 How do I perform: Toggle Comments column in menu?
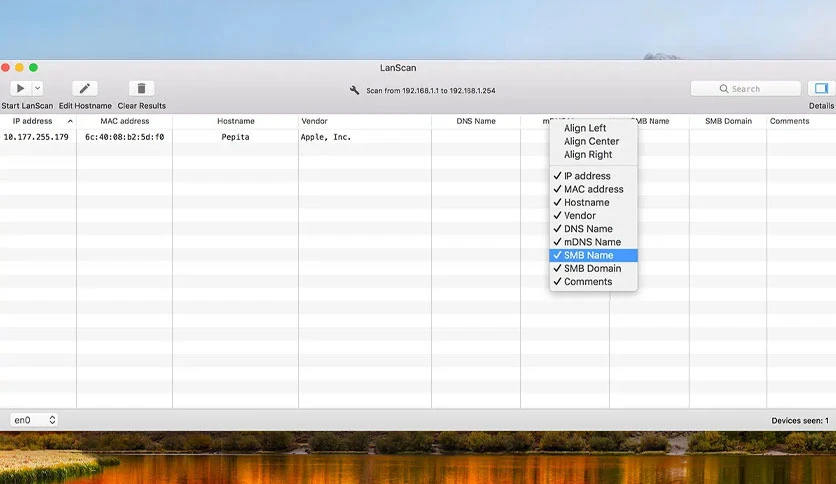pyautogui.click(x=593, y=281)
